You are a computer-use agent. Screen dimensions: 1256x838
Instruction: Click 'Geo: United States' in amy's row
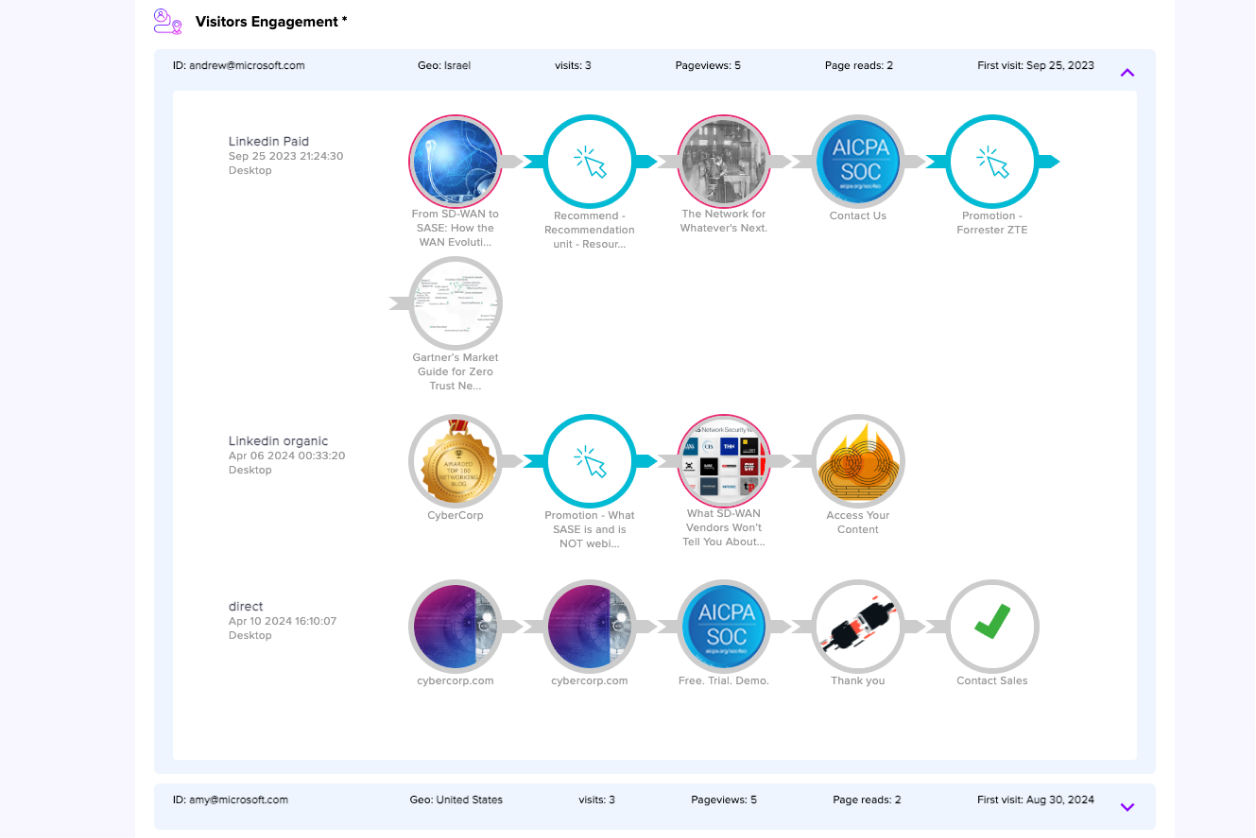[456, 800]
